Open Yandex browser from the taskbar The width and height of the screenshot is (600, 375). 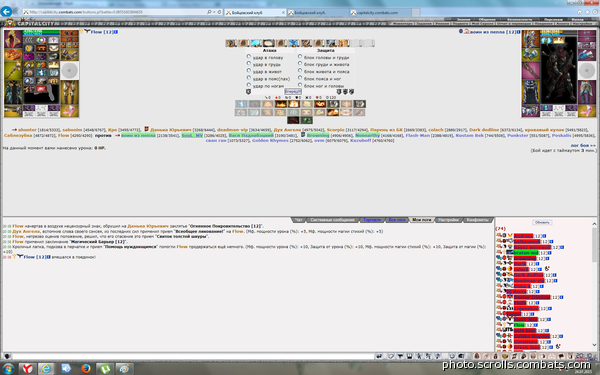(28, 368)
